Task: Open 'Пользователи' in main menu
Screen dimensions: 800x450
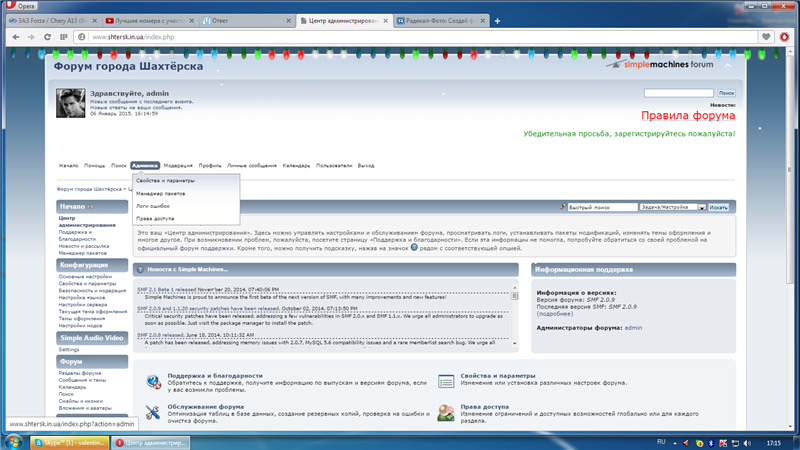Action: click(x=334, y=165)
